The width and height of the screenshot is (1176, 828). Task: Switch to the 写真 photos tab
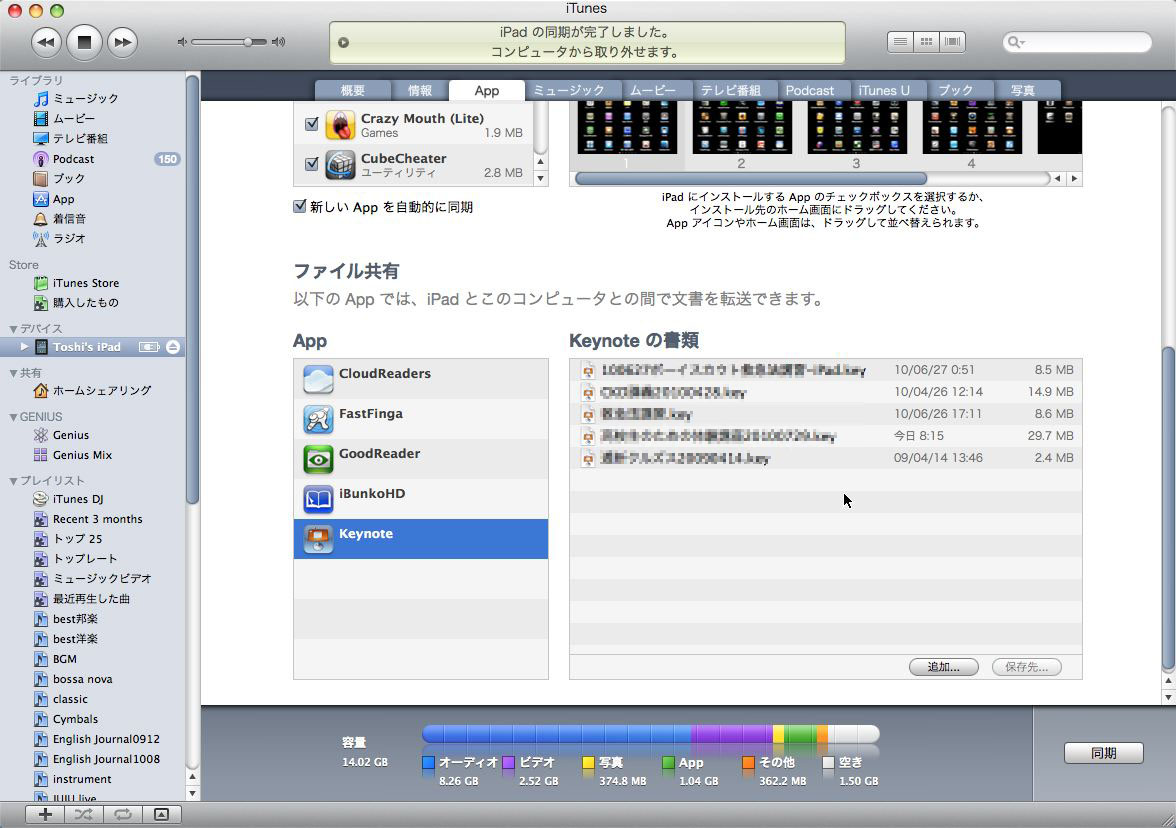[x=1022, y=90]
